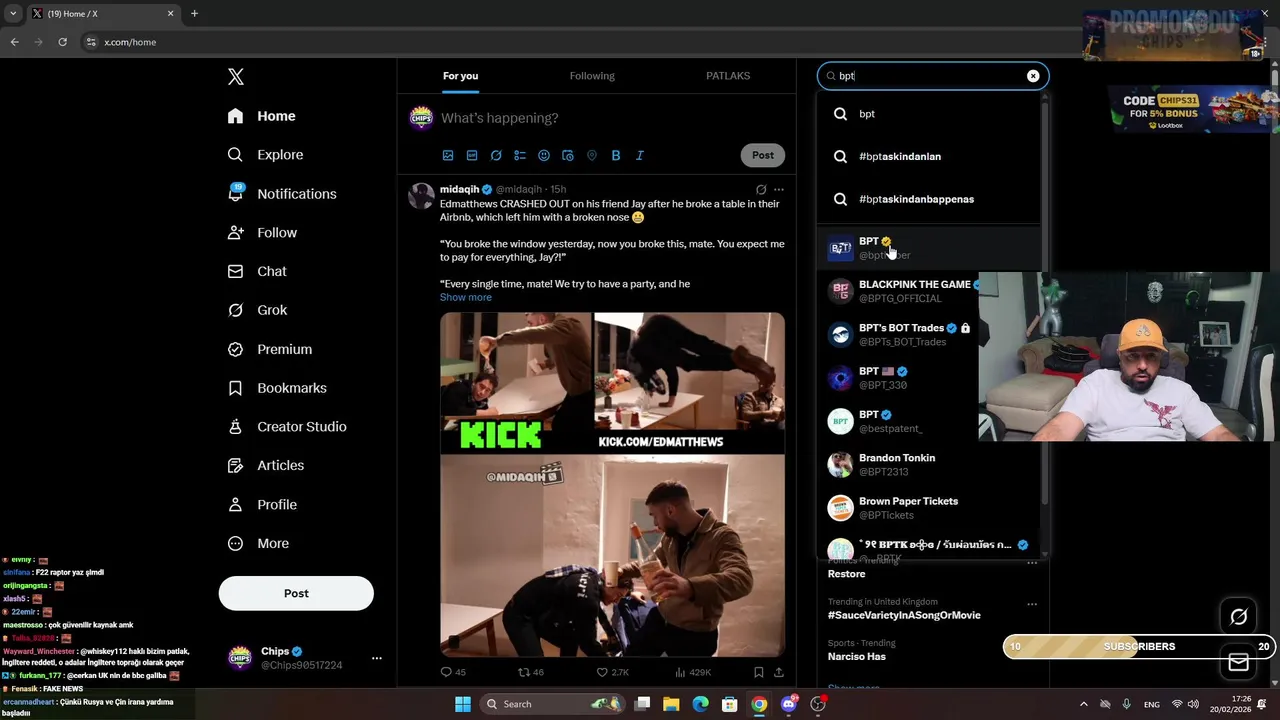Open Bookmarks in the sidebar
The image size is (1280, 720).
pyautogui.click(x=277, y=388)
